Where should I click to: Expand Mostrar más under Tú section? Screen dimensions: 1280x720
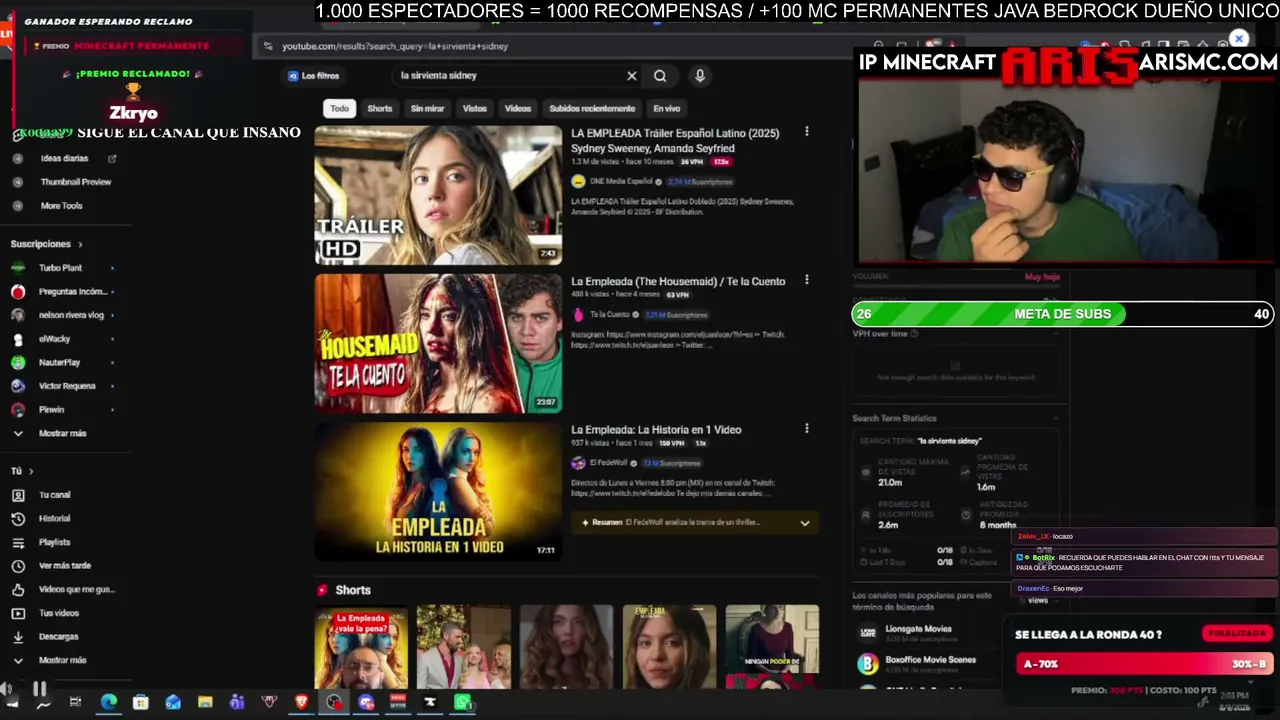pyautogui.click(x=62, y=660)
